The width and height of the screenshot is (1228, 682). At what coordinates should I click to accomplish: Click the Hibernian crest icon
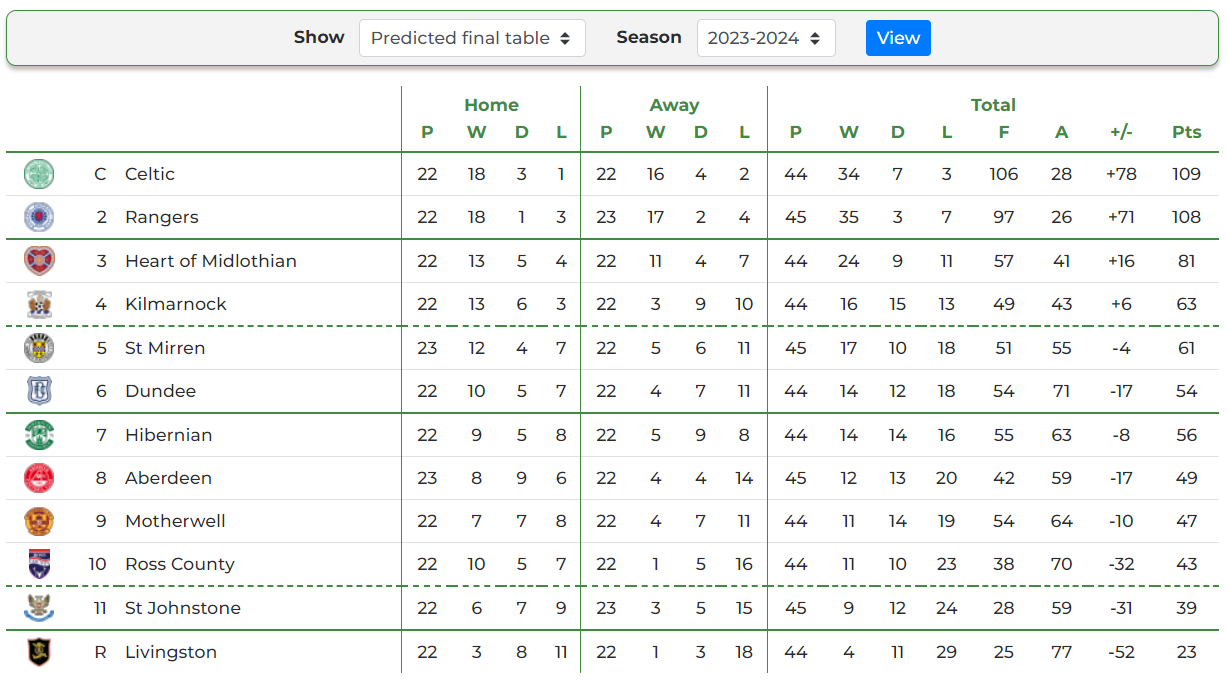tap(39, 435)
